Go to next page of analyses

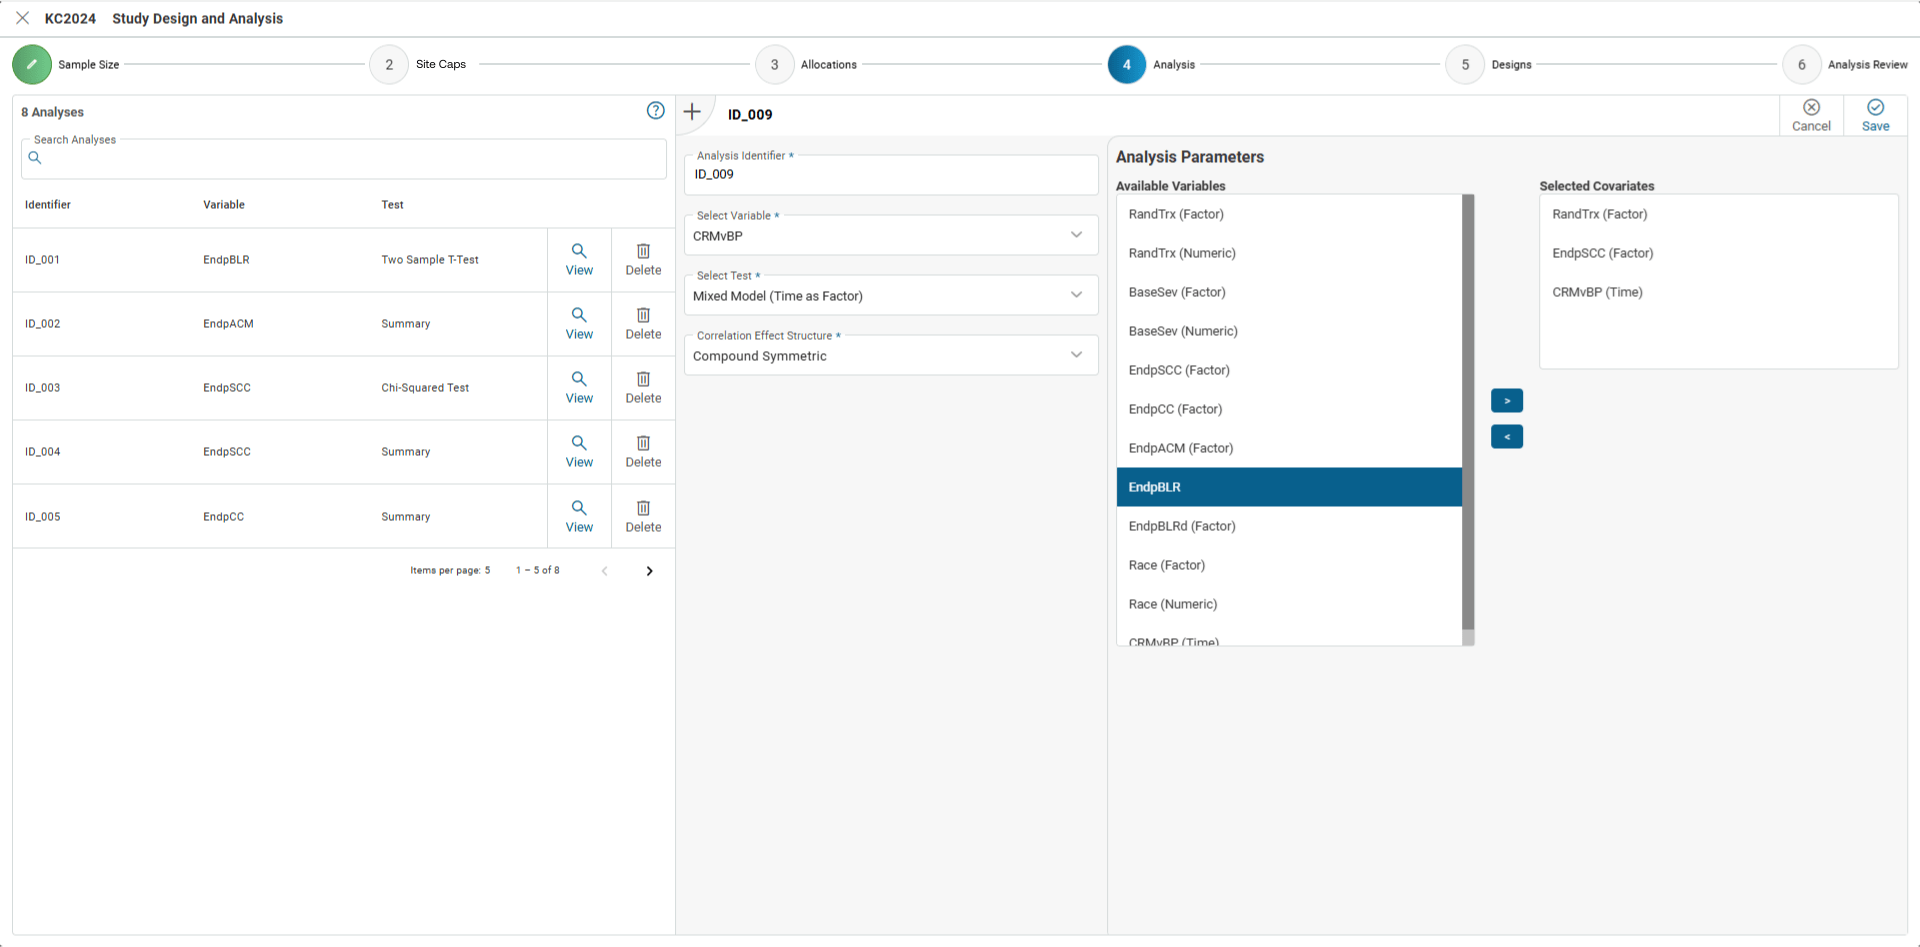pyautogui.click(x=649, y=571)
